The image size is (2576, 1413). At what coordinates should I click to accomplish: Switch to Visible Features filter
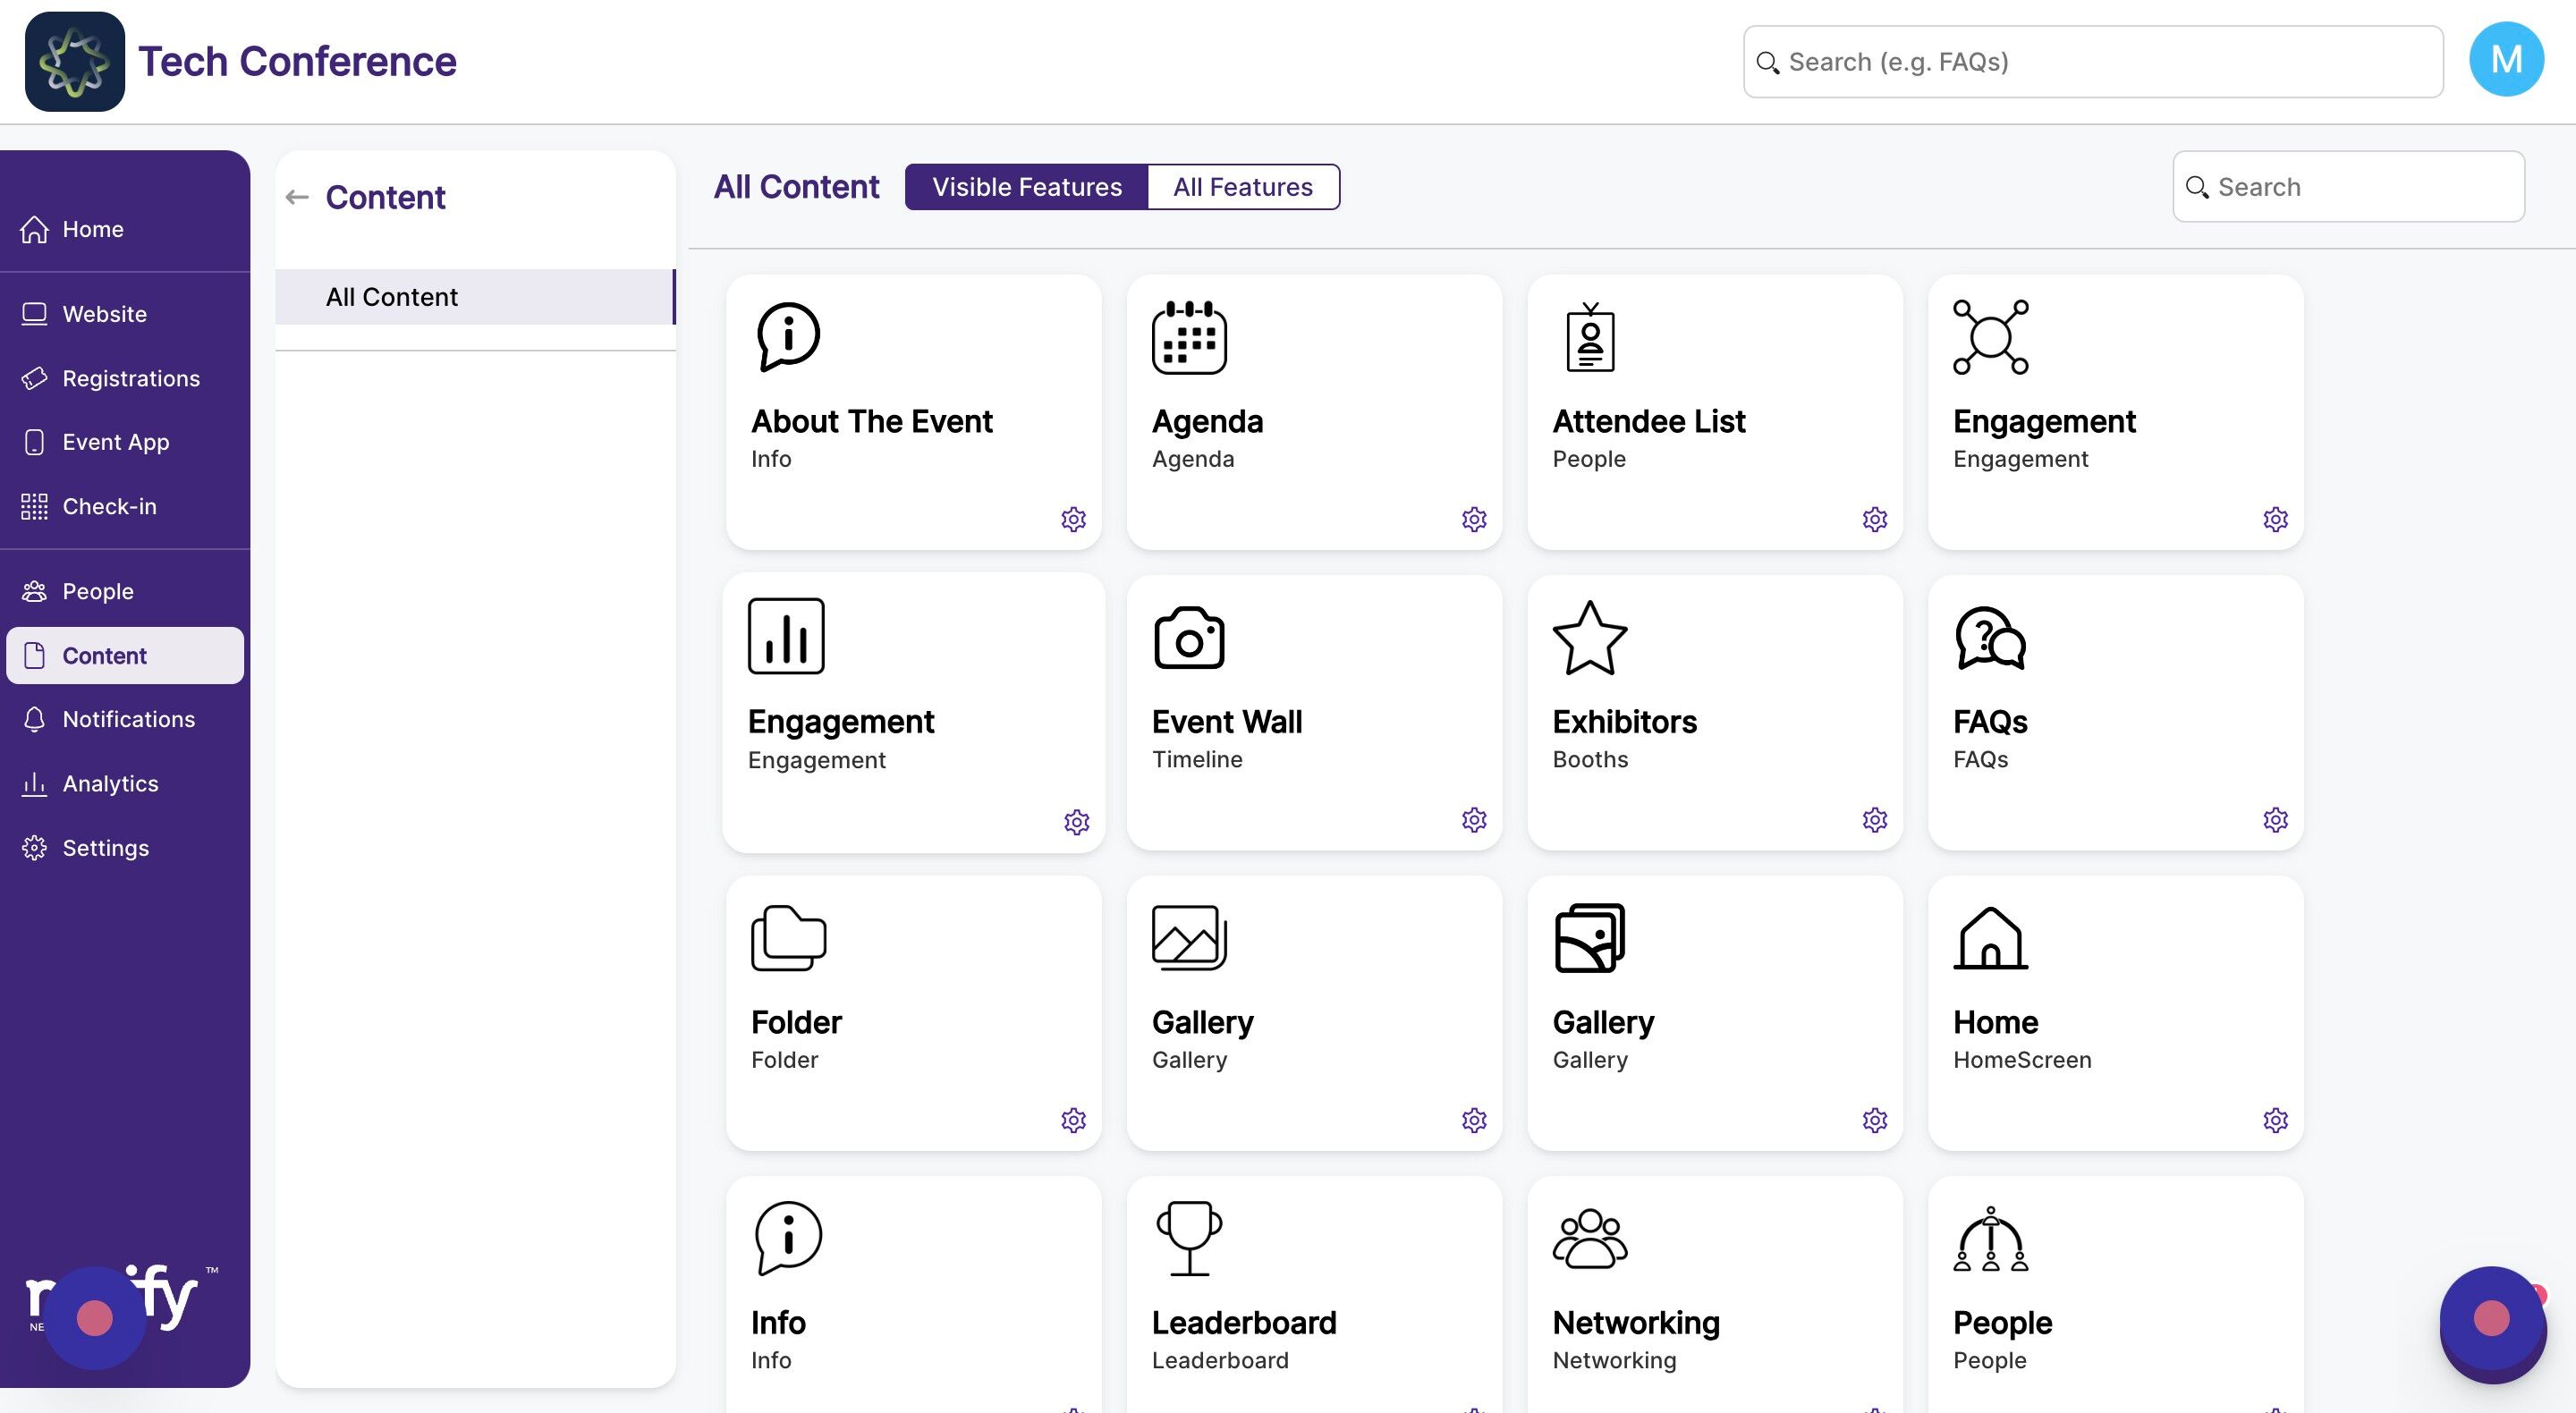point(1026,187)
